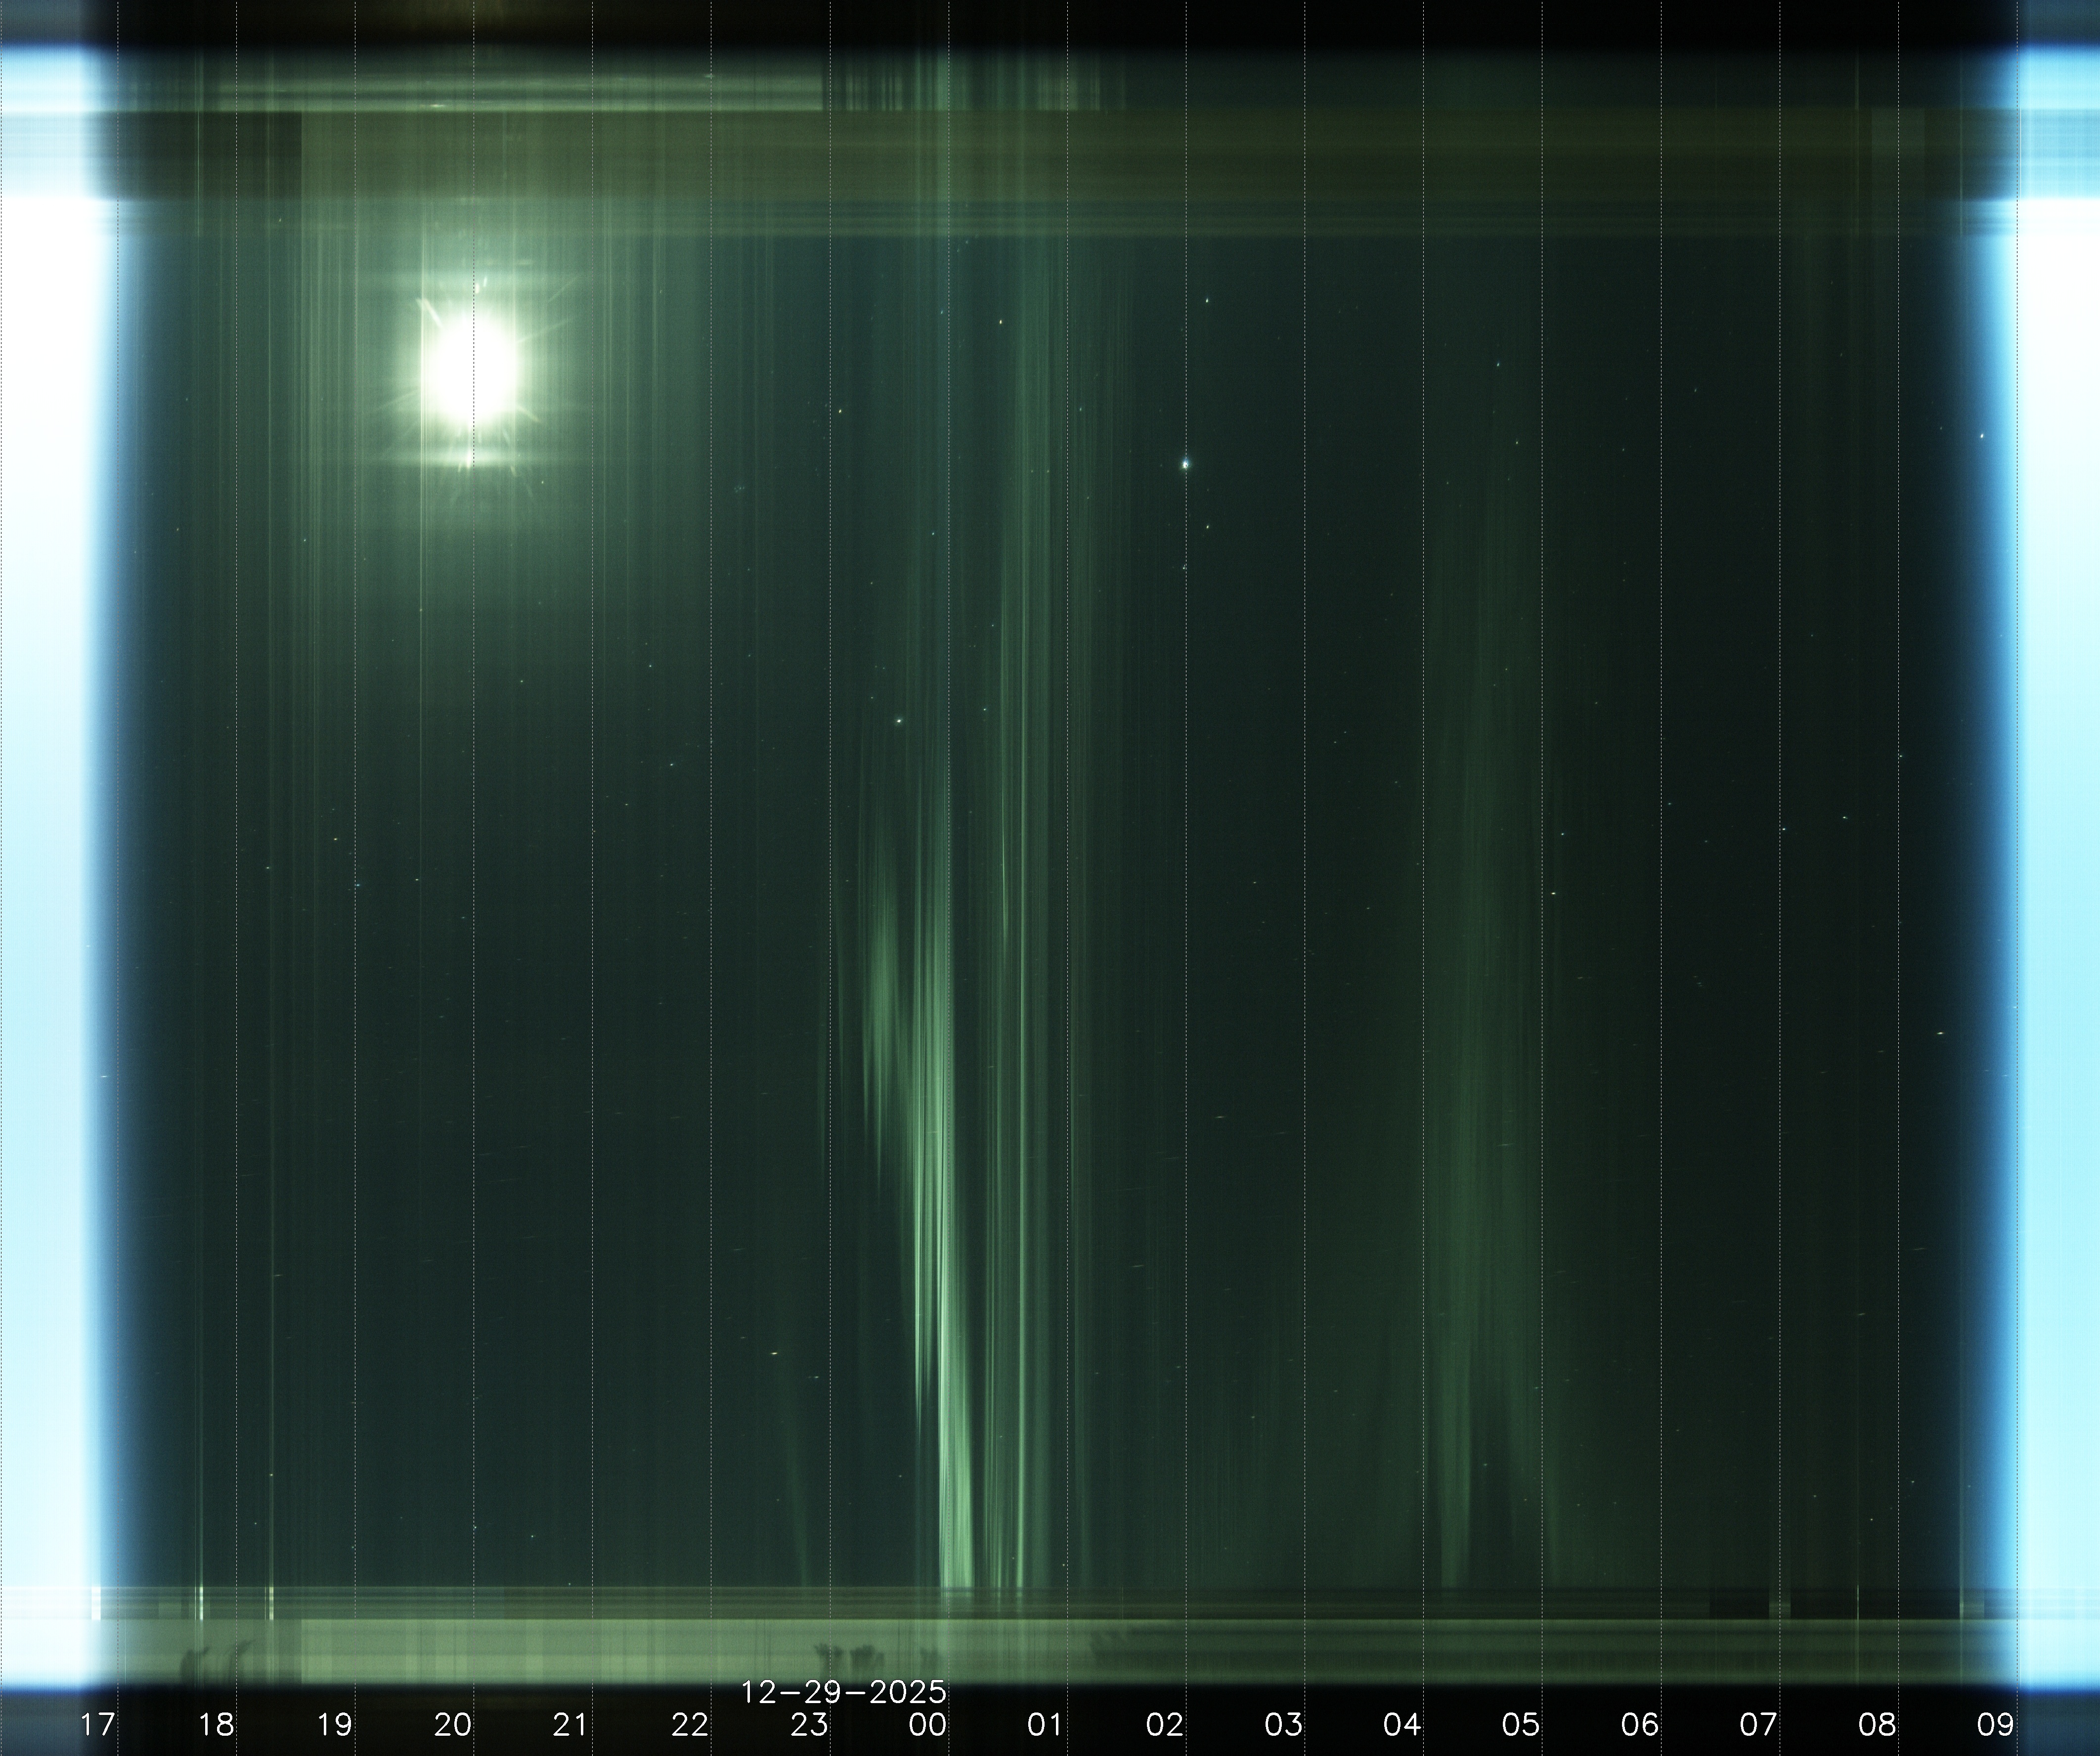
Task: Select the 19 hour marker
Action: (x=334, y=1725)
